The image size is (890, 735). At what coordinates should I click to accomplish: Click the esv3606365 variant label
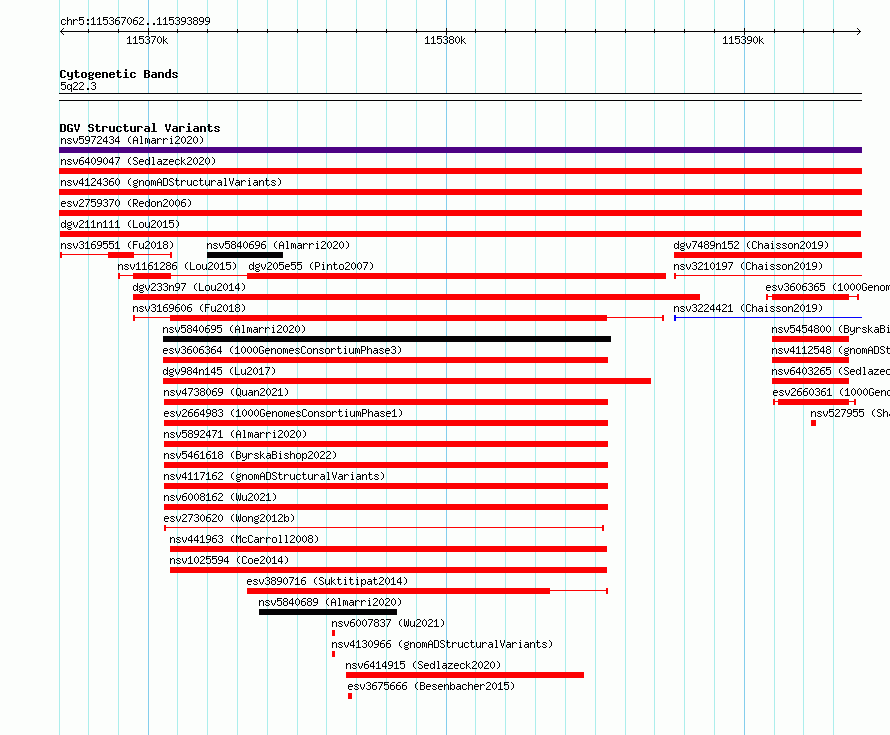tap(828, 287)
